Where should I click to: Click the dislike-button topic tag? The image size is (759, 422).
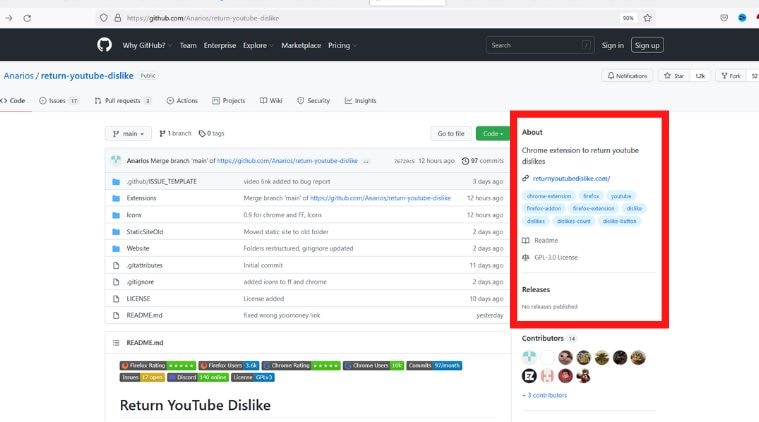pos(619,221)
